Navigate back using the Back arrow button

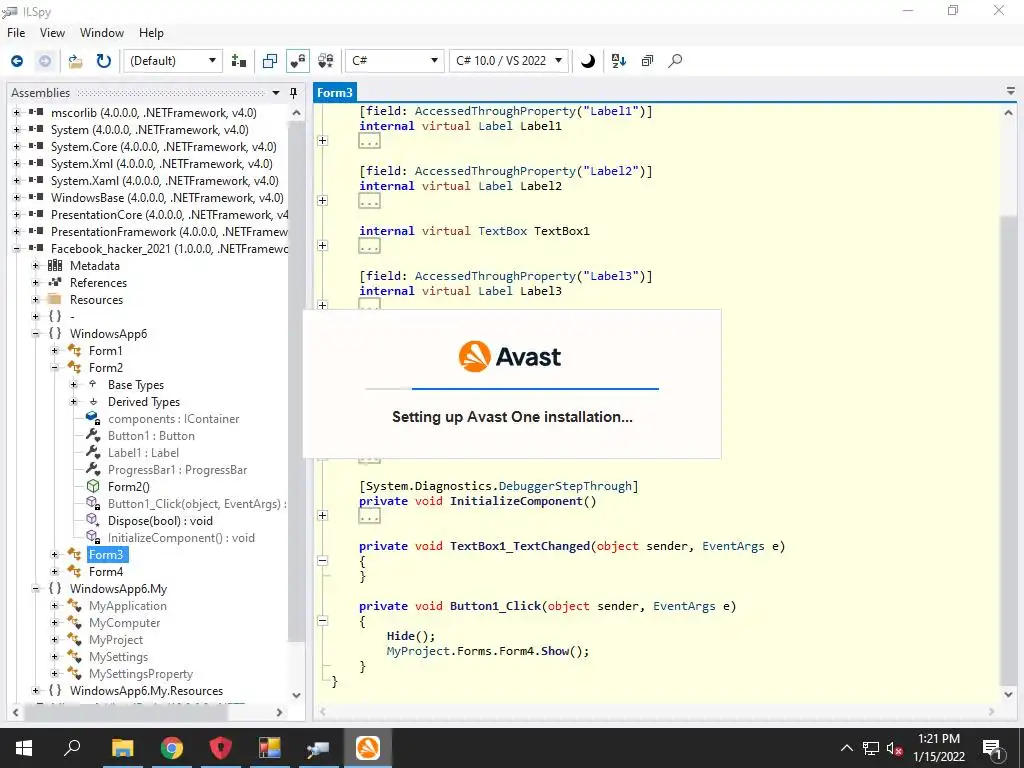pos(17,61)
